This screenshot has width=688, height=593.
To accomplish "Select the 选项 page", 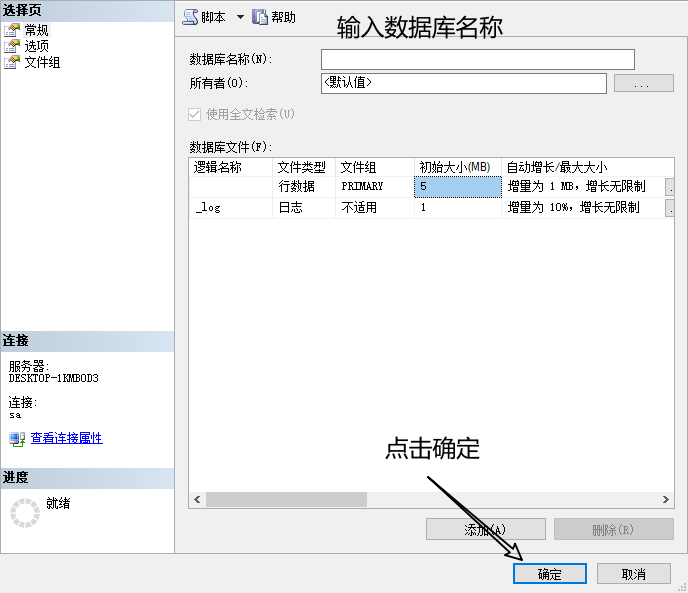I will [x=36, y=46].
